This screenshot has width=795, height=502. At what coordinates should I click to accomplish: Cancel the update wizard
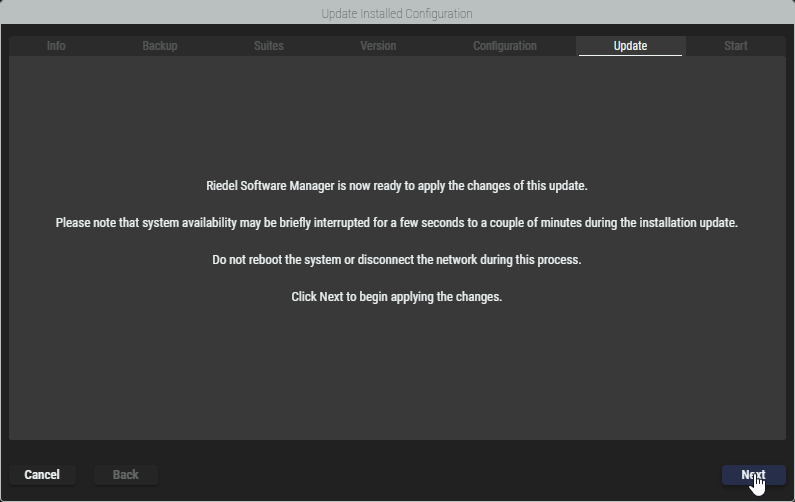42,475
